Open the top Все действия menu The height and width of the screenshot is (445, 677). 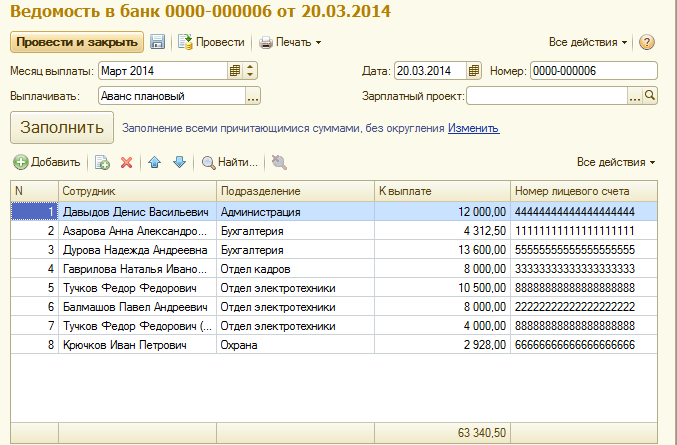588,42
